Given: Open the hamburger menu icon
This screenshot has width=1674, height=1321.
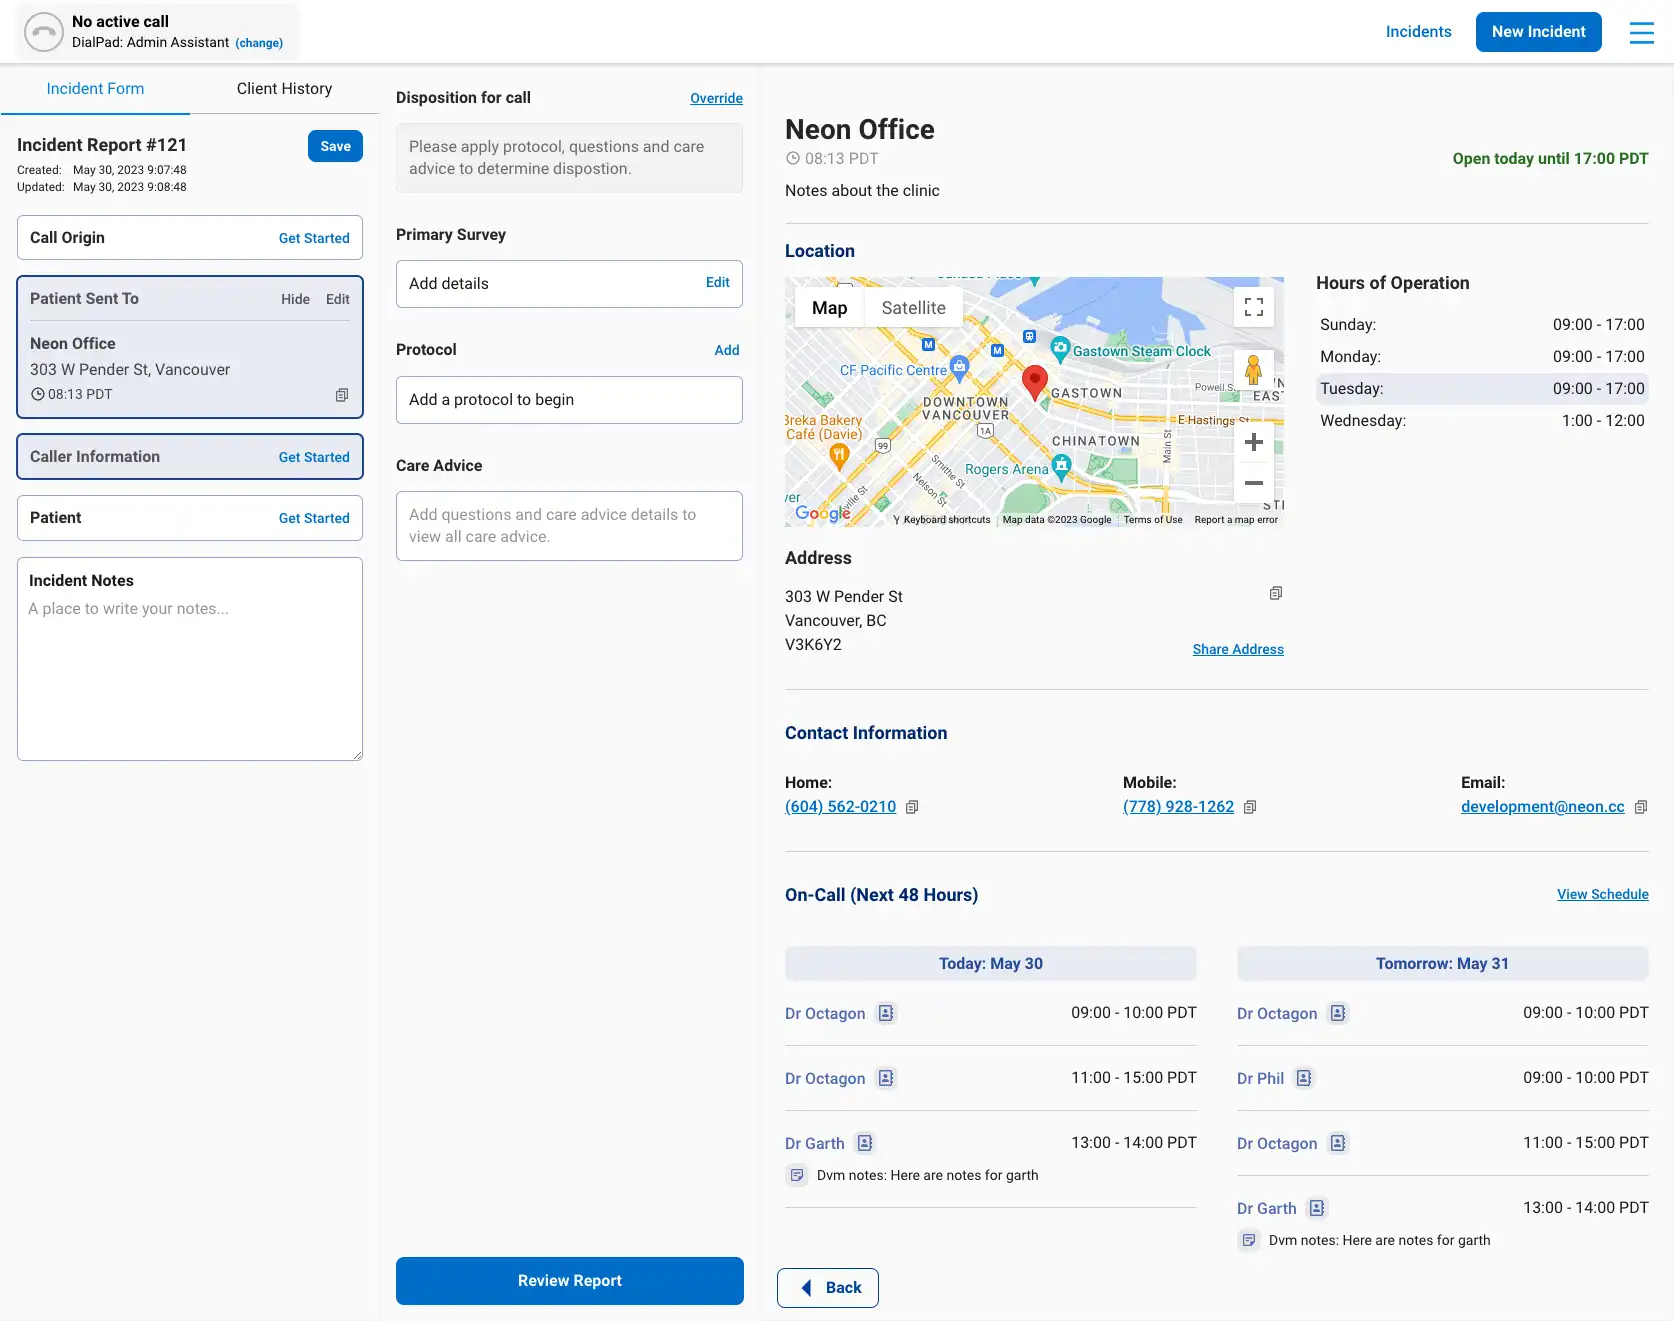Looking at the screenshot, I should 1641,32.
